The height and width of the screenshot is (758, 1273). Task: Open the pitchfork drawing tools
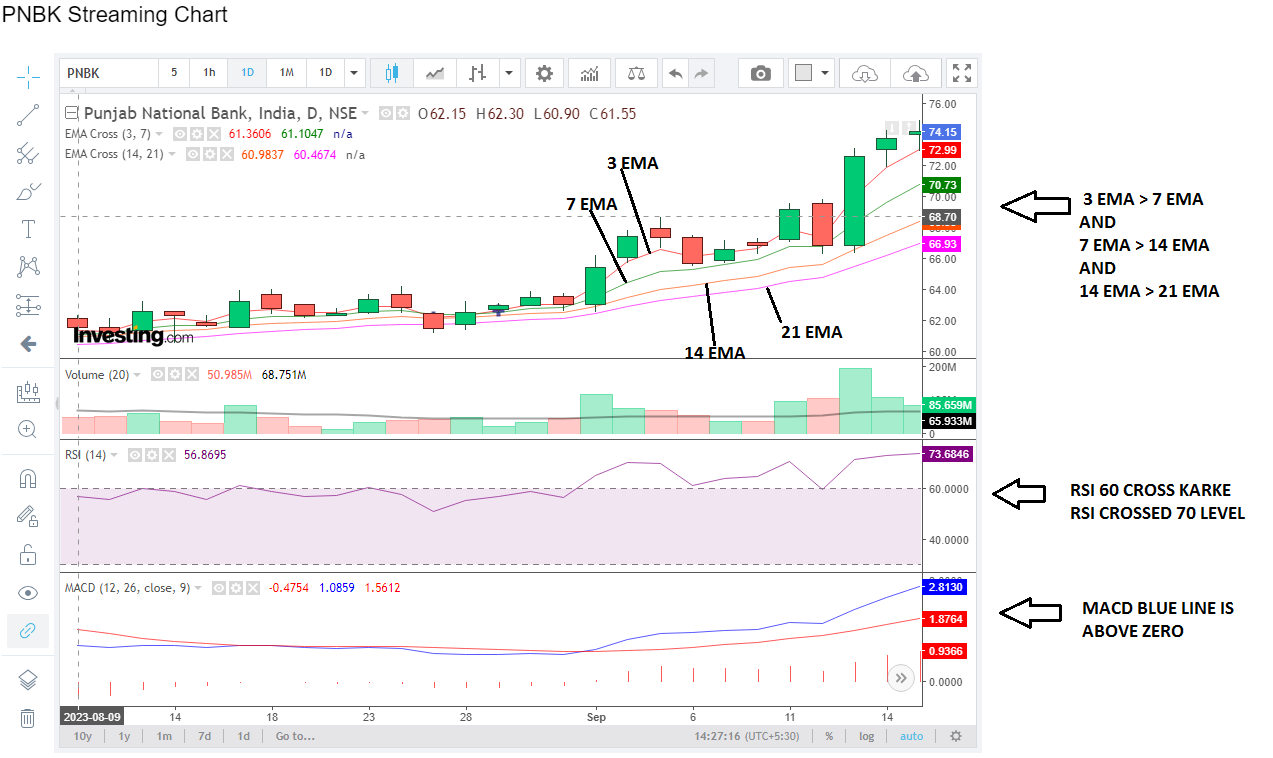tap(28, 152)
